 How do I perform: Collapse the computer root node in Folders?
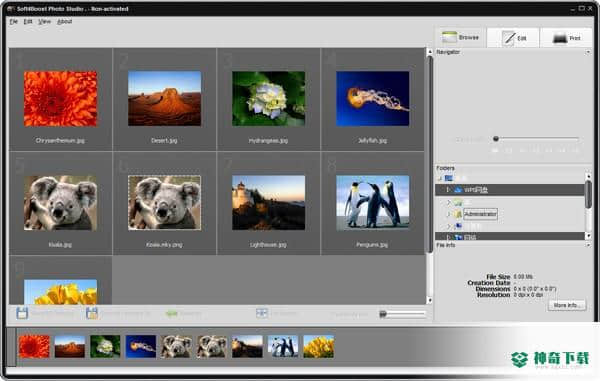(x=439, y=178)
